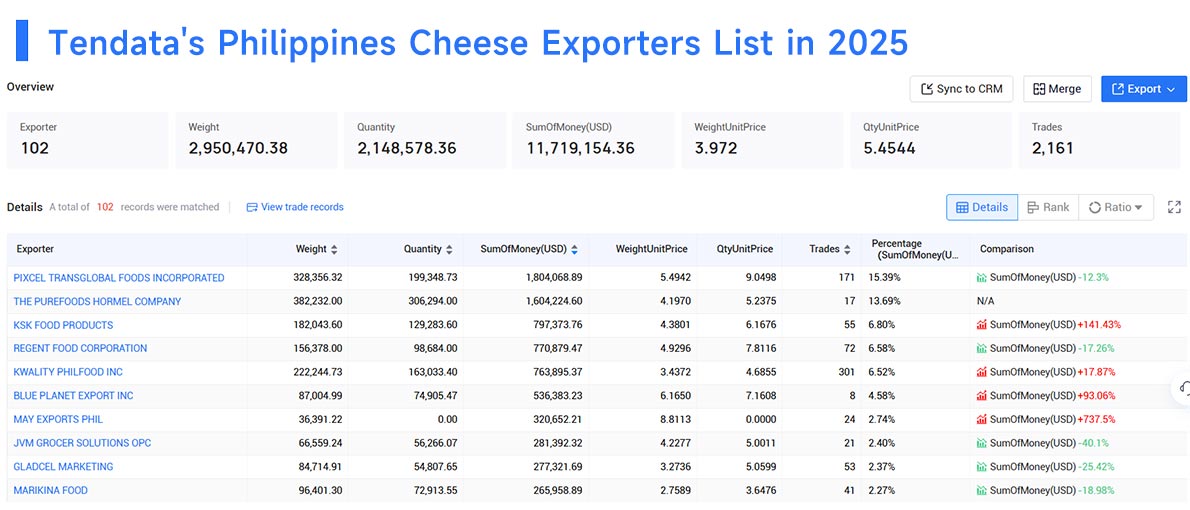The image size is (1190, 510).
Task: Click the +737.5% comparison value
Action: (1097, 419)
